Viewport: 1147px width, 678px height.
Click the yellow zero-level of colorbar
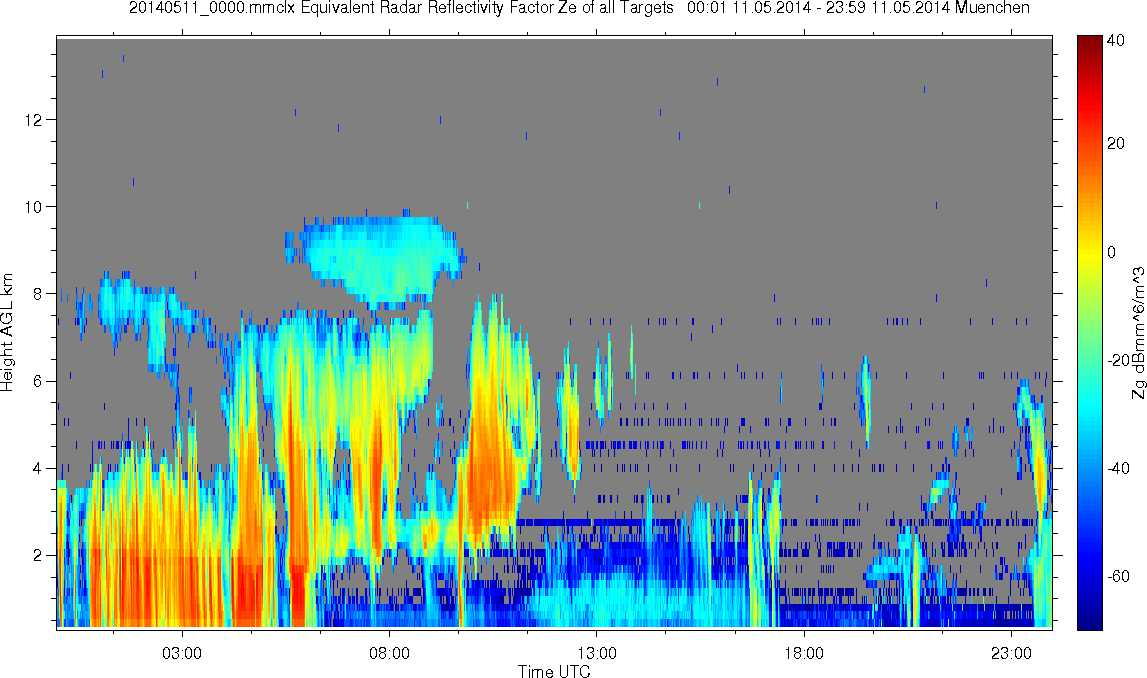pyautogui.click(x=1089, y=252)
